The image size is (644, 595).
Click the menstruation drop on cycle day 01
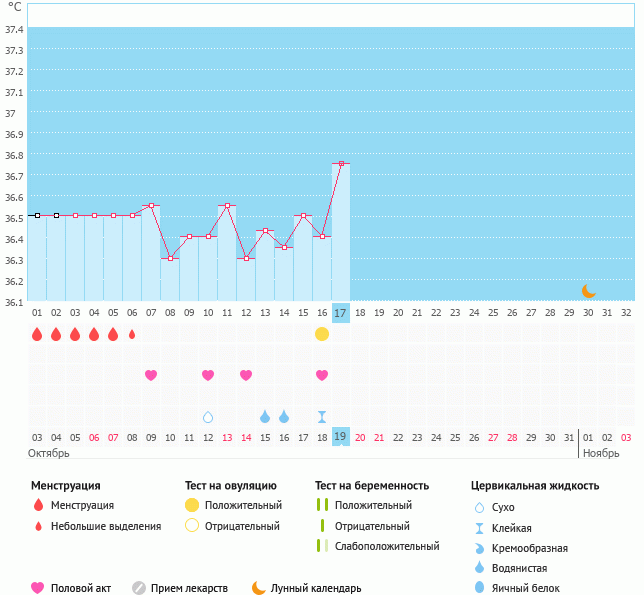(37, 334)
